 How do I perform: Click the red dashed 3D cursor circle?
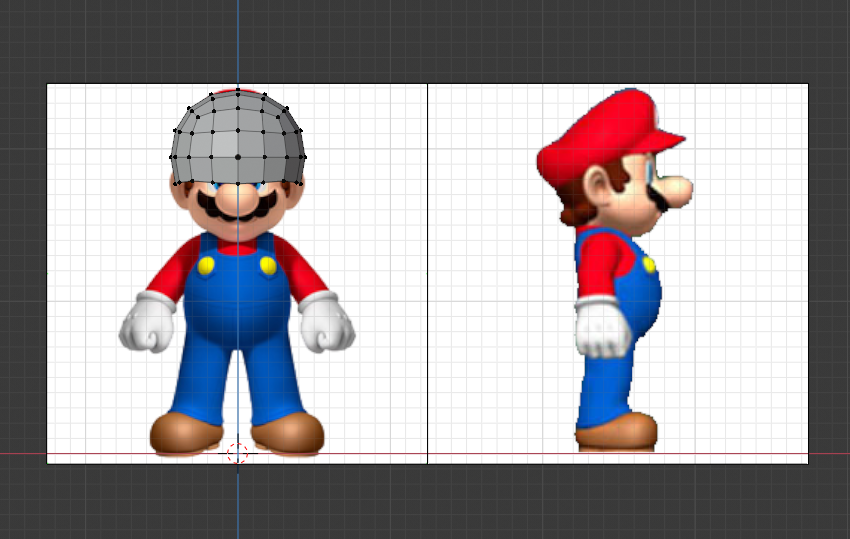[x=237, y=453]
